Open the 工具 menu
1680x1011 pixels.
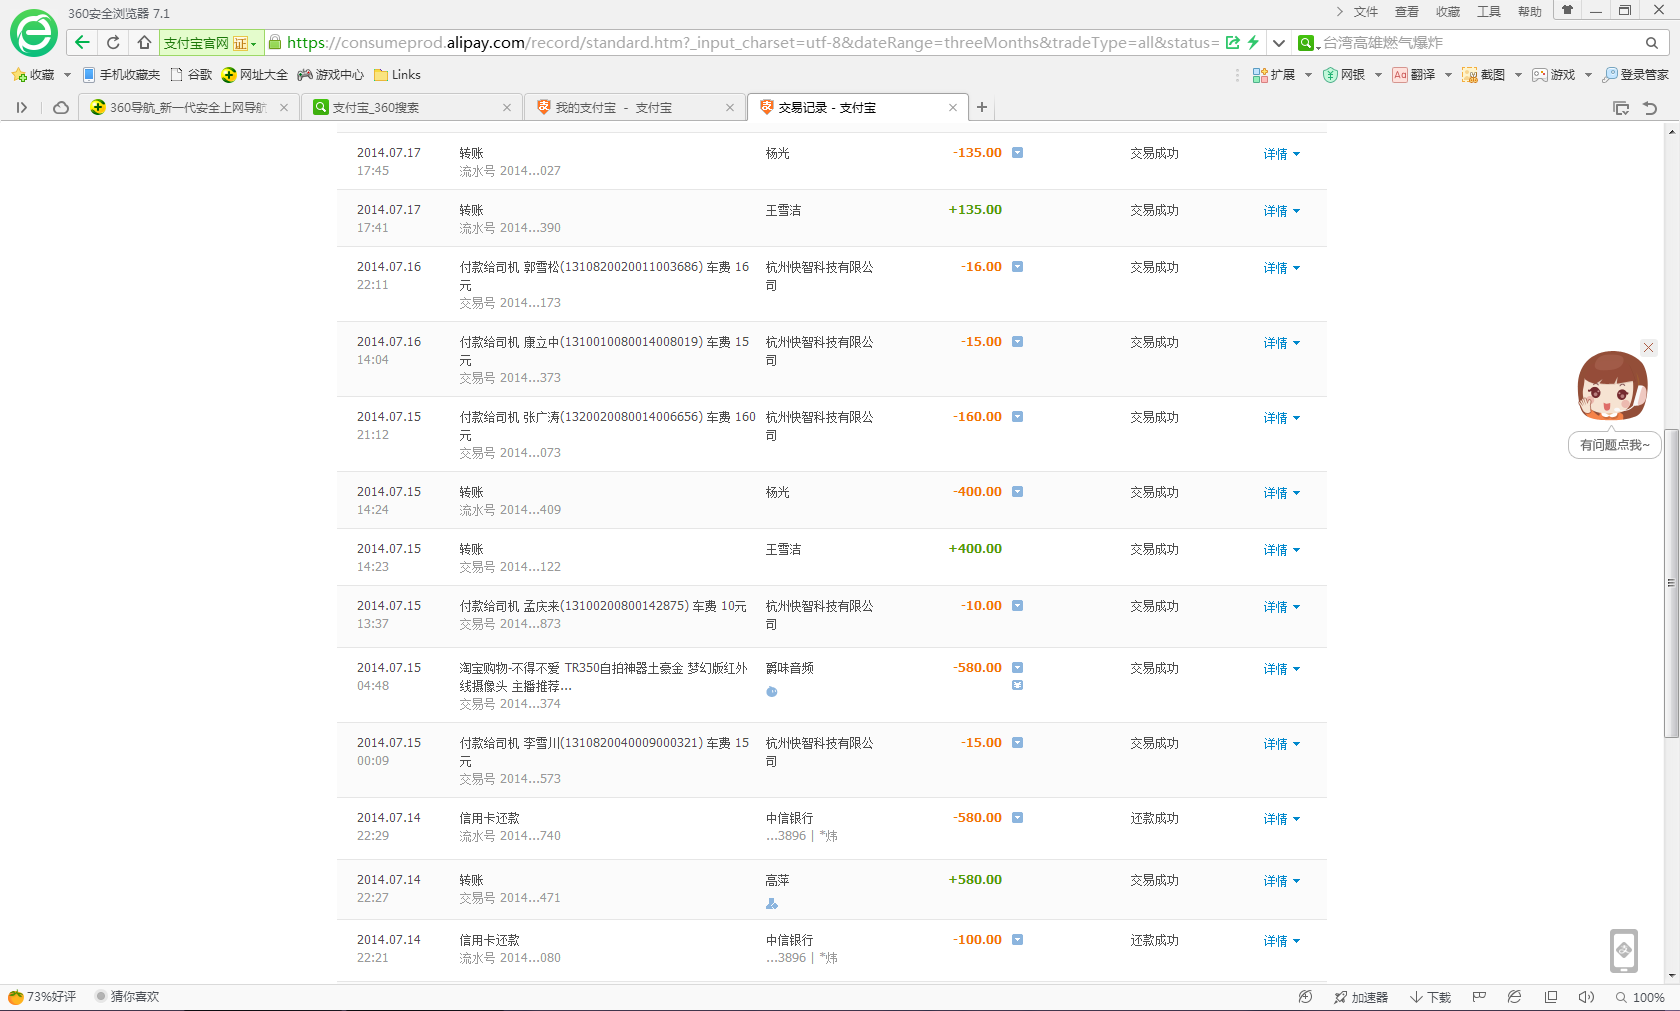1488,12
